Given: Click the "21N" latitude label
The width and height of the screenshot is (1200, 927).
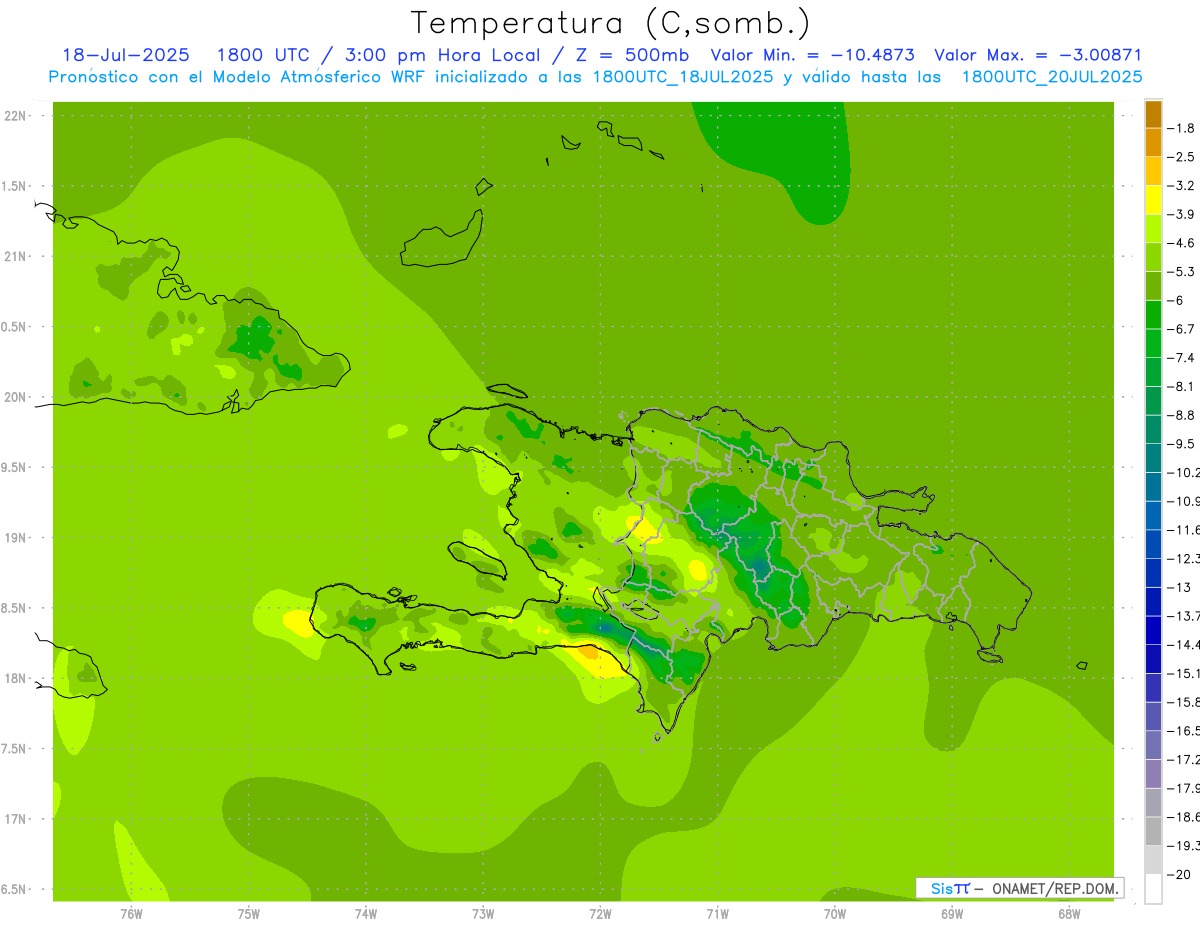Looking at the screenshot, I should (15, 256).
